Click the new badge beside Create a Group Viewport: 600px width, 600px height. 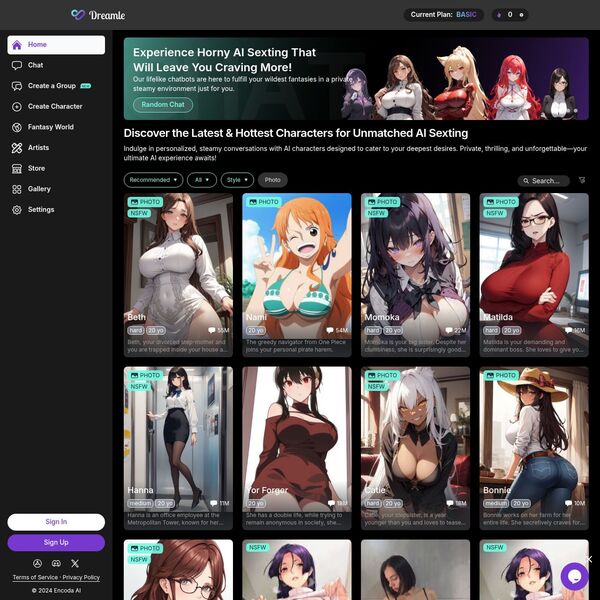point(86,86)
